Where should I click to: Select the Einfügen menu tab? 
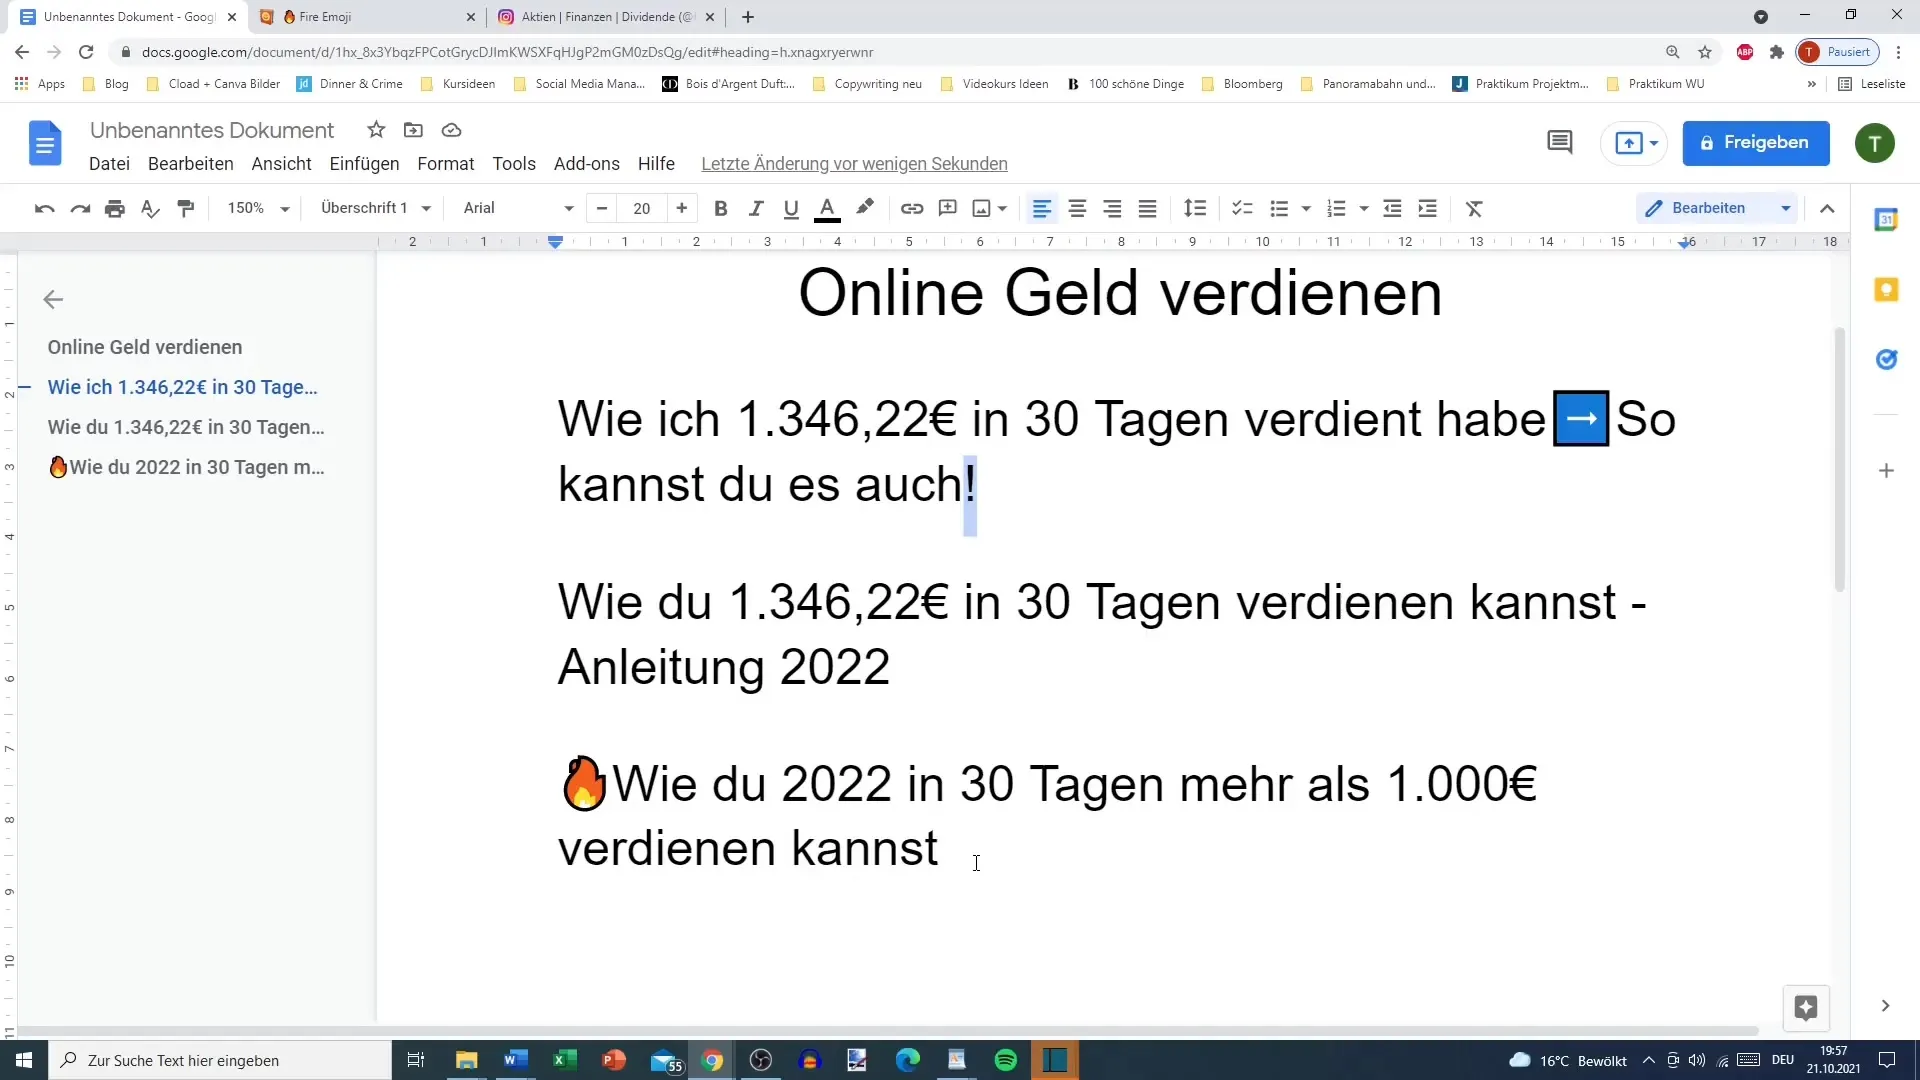364,164
